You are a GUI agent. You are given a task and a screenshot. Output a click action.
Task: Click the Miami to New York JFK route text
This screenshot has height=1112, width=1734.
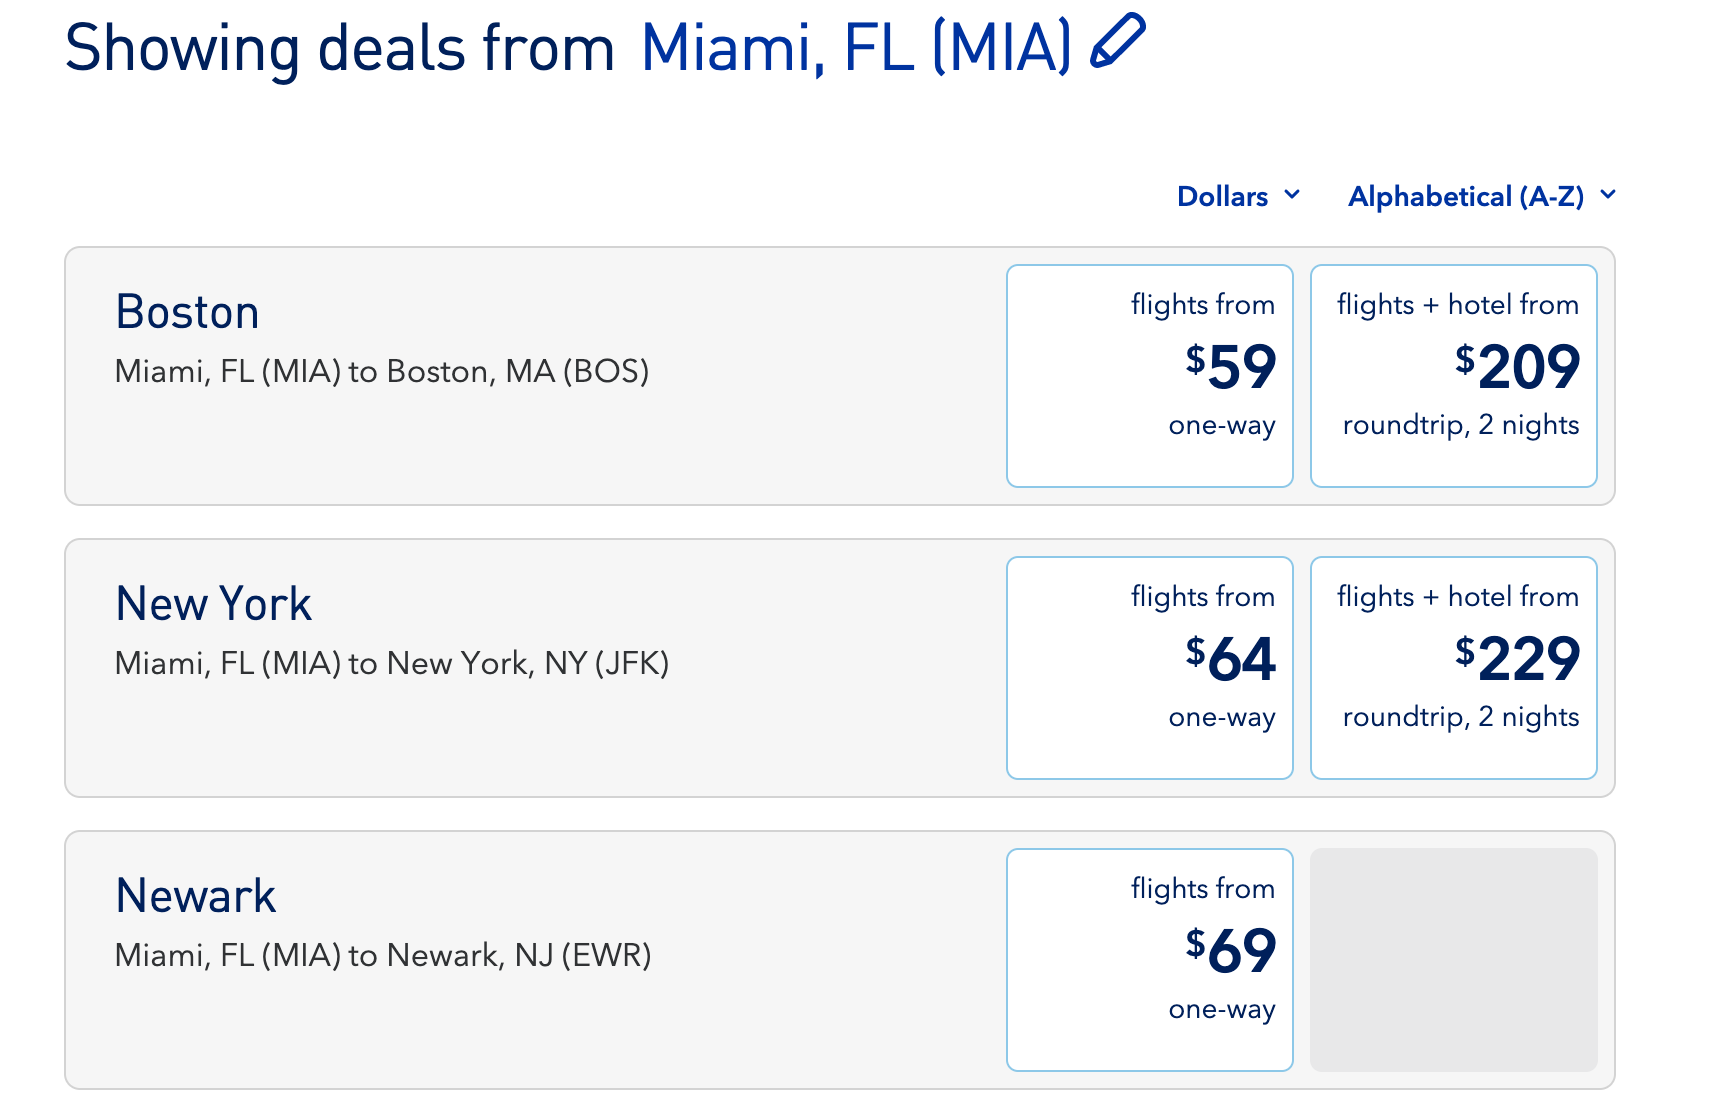click(392, 664)
